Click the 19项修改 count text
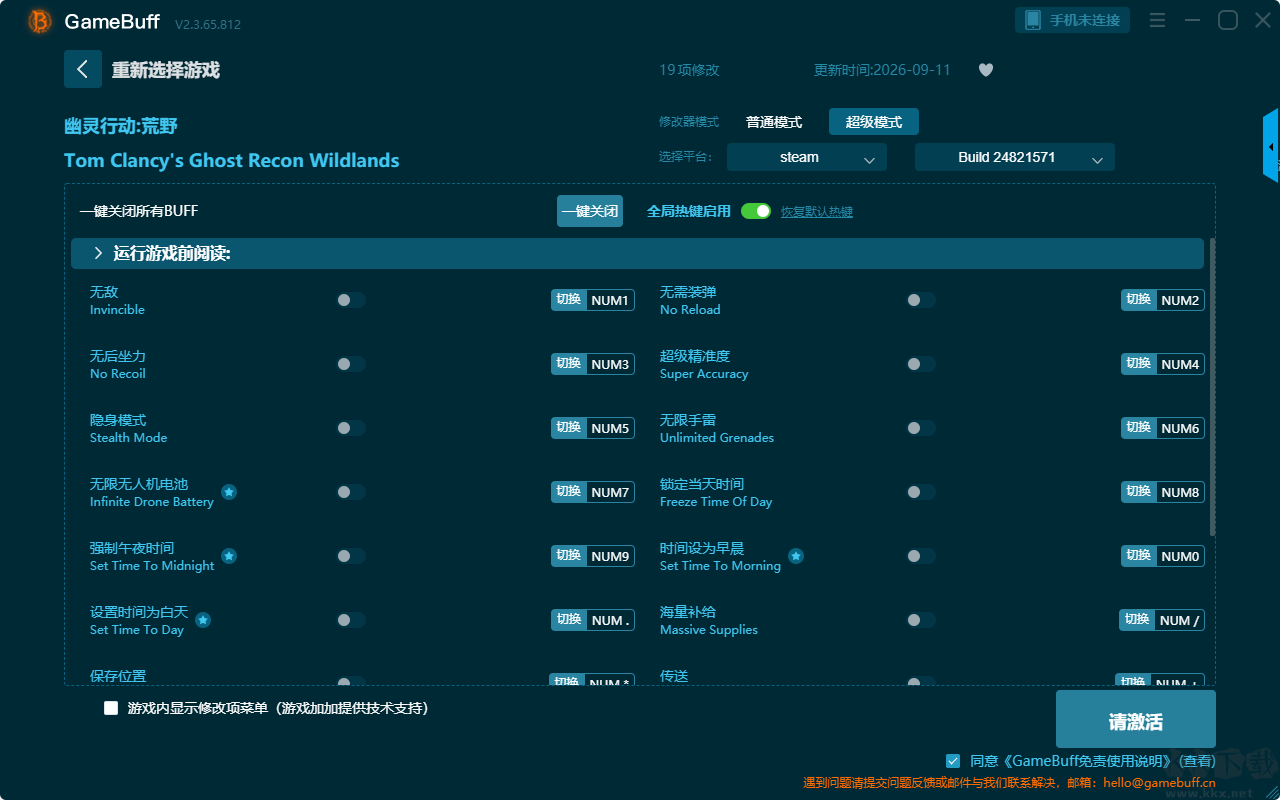 [689, 70]
